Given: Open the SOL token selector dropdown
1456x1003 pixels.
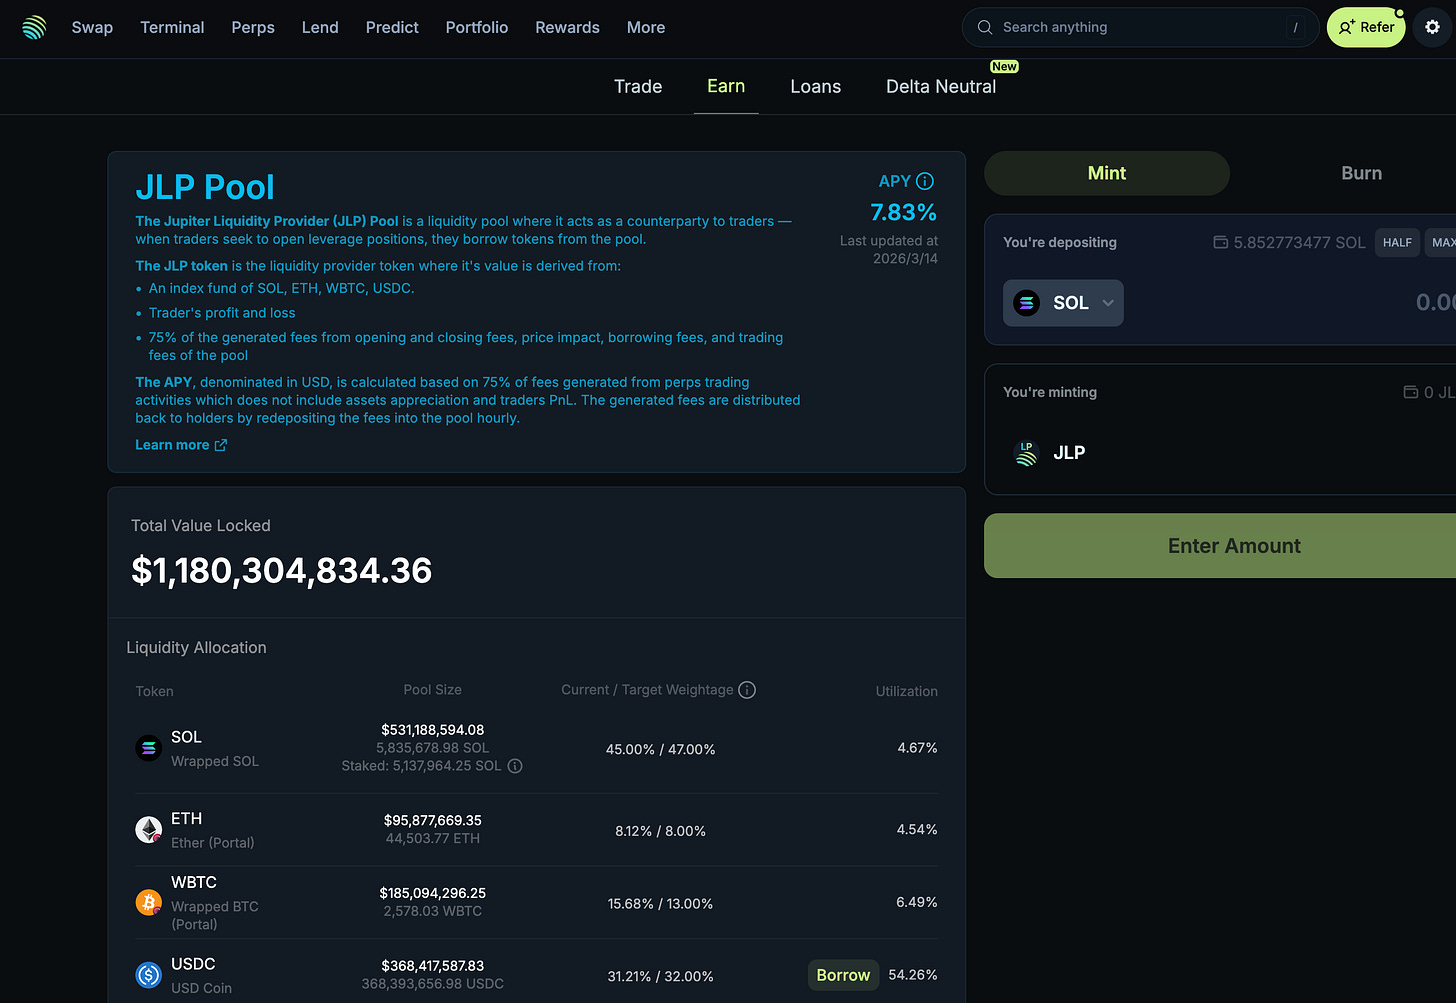Looking at the screenshot, I should (x=1063, y=303).
